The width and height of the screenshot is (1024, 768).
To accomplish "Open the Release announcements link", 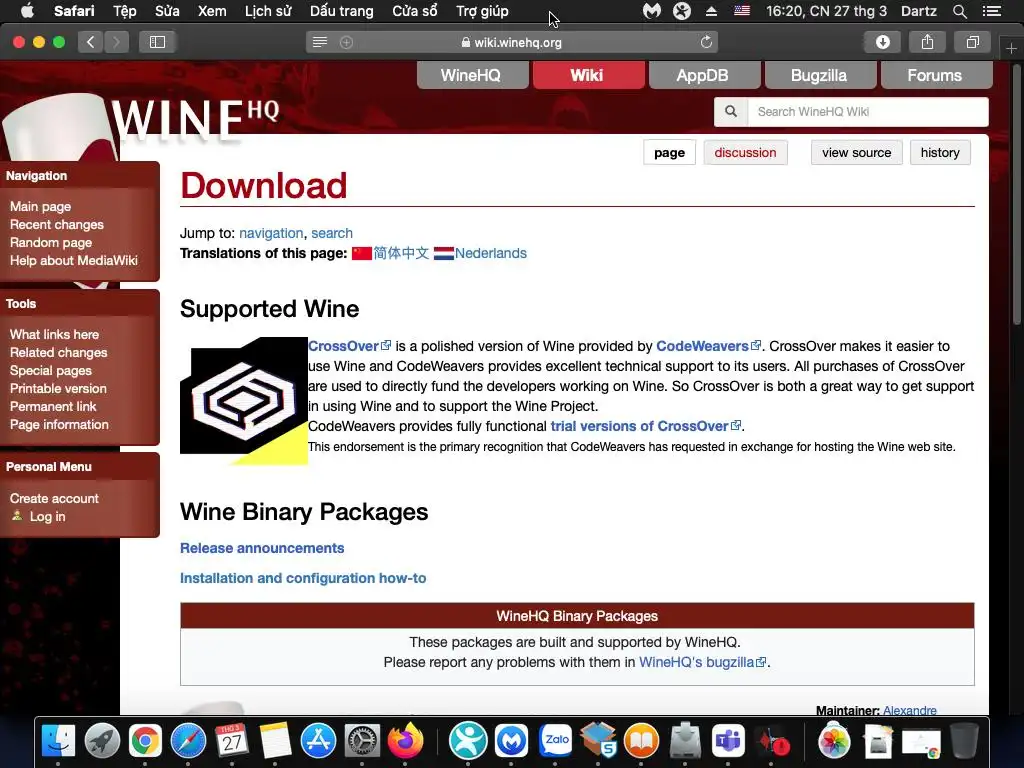I will [x=262, y=548].
